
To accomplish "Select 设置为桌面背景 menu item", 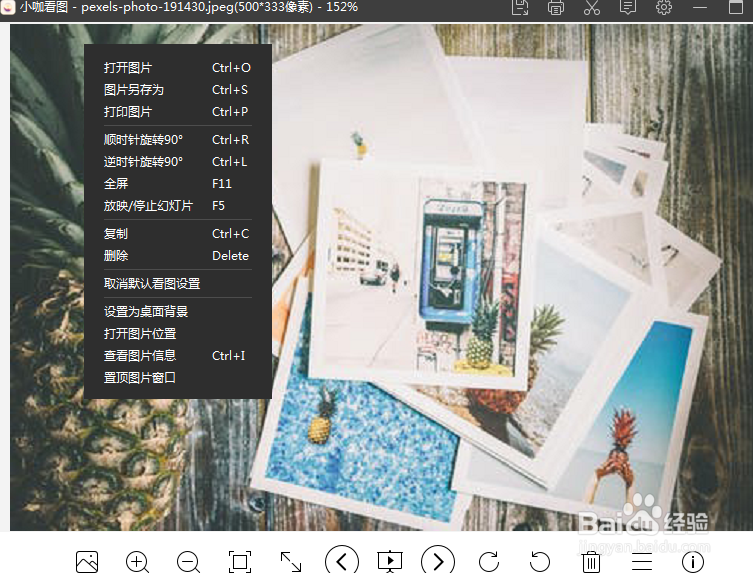I will click(x=178, y=312).
